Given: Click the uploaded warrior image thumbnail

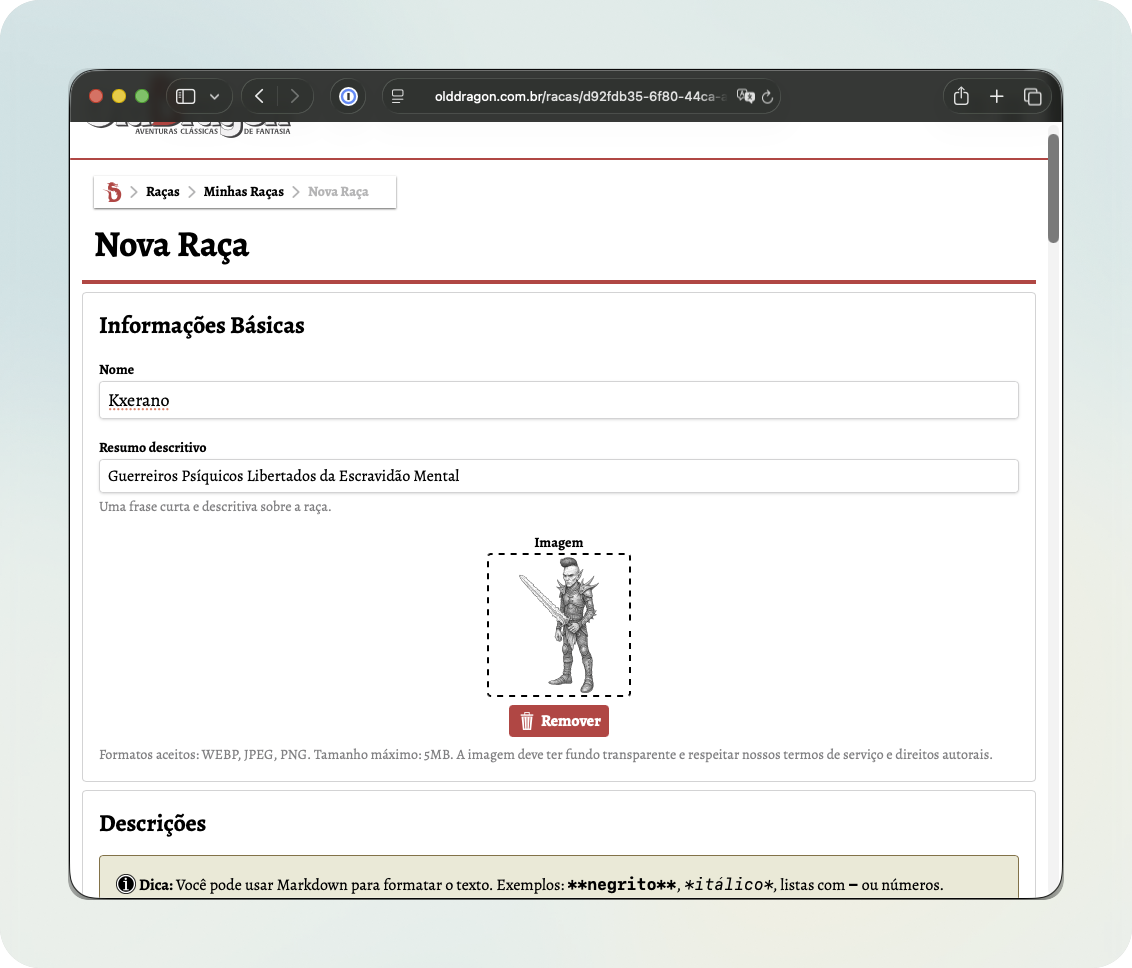Looking at the screenshot, I should pos(558,624).
